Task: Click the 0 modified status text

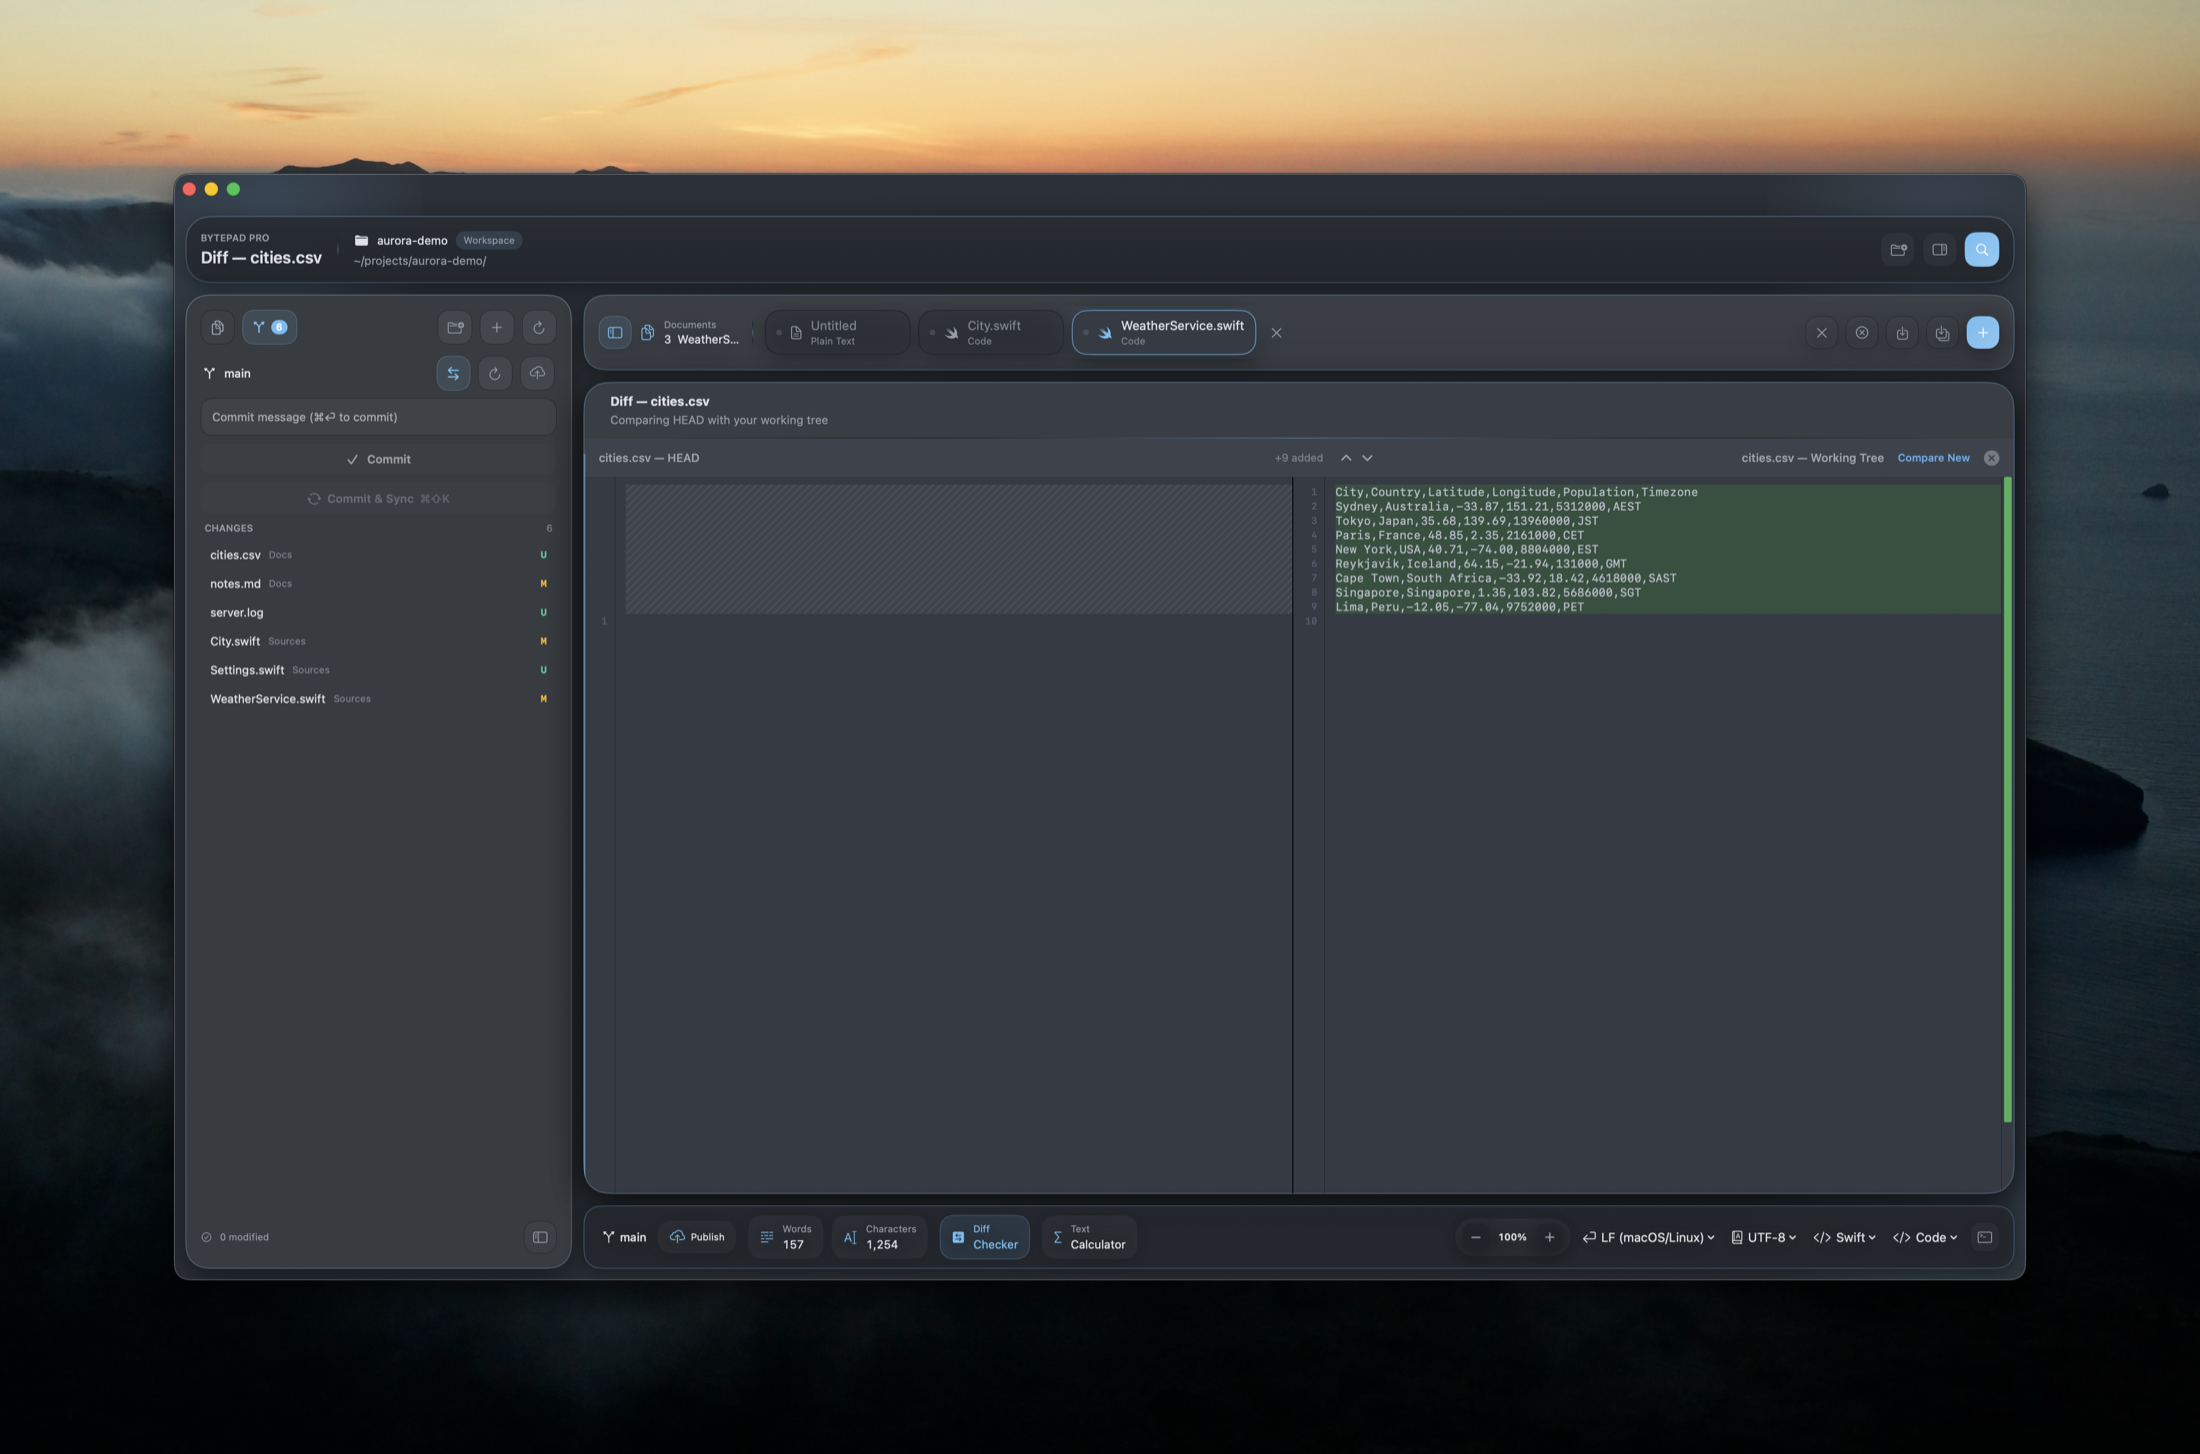Action: coord(236,1237)
